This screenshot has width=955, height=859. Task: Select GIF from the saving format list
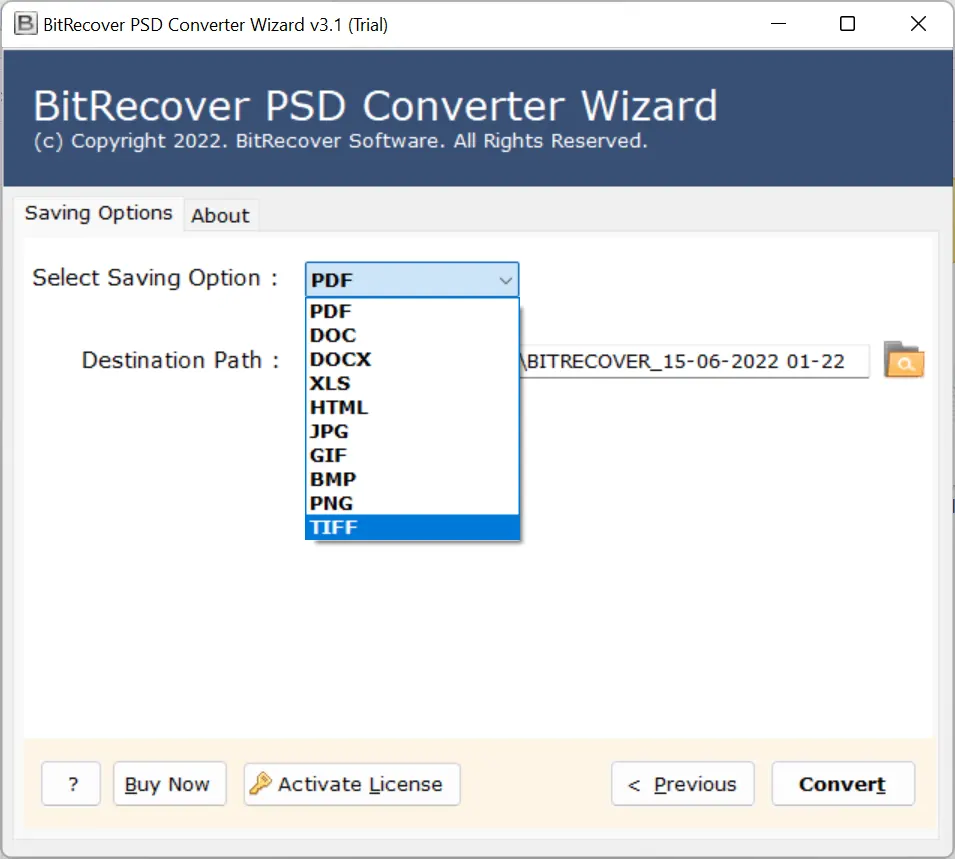click(412, 455)
